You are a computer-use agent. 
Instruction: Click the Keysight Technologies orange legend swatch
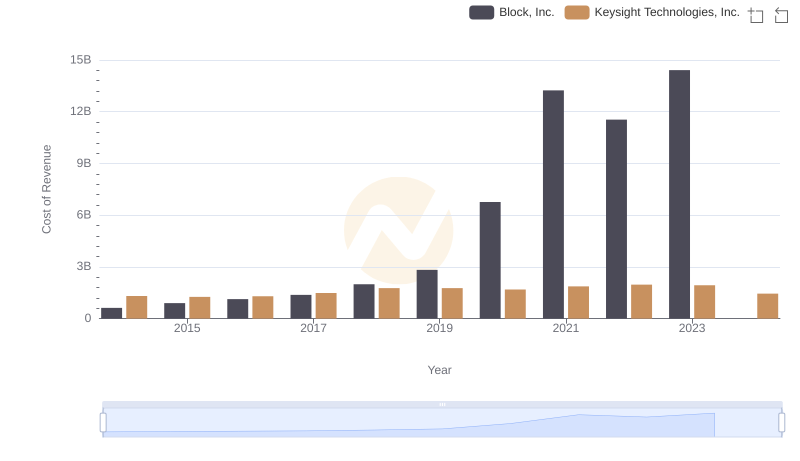tap(577, 12)
